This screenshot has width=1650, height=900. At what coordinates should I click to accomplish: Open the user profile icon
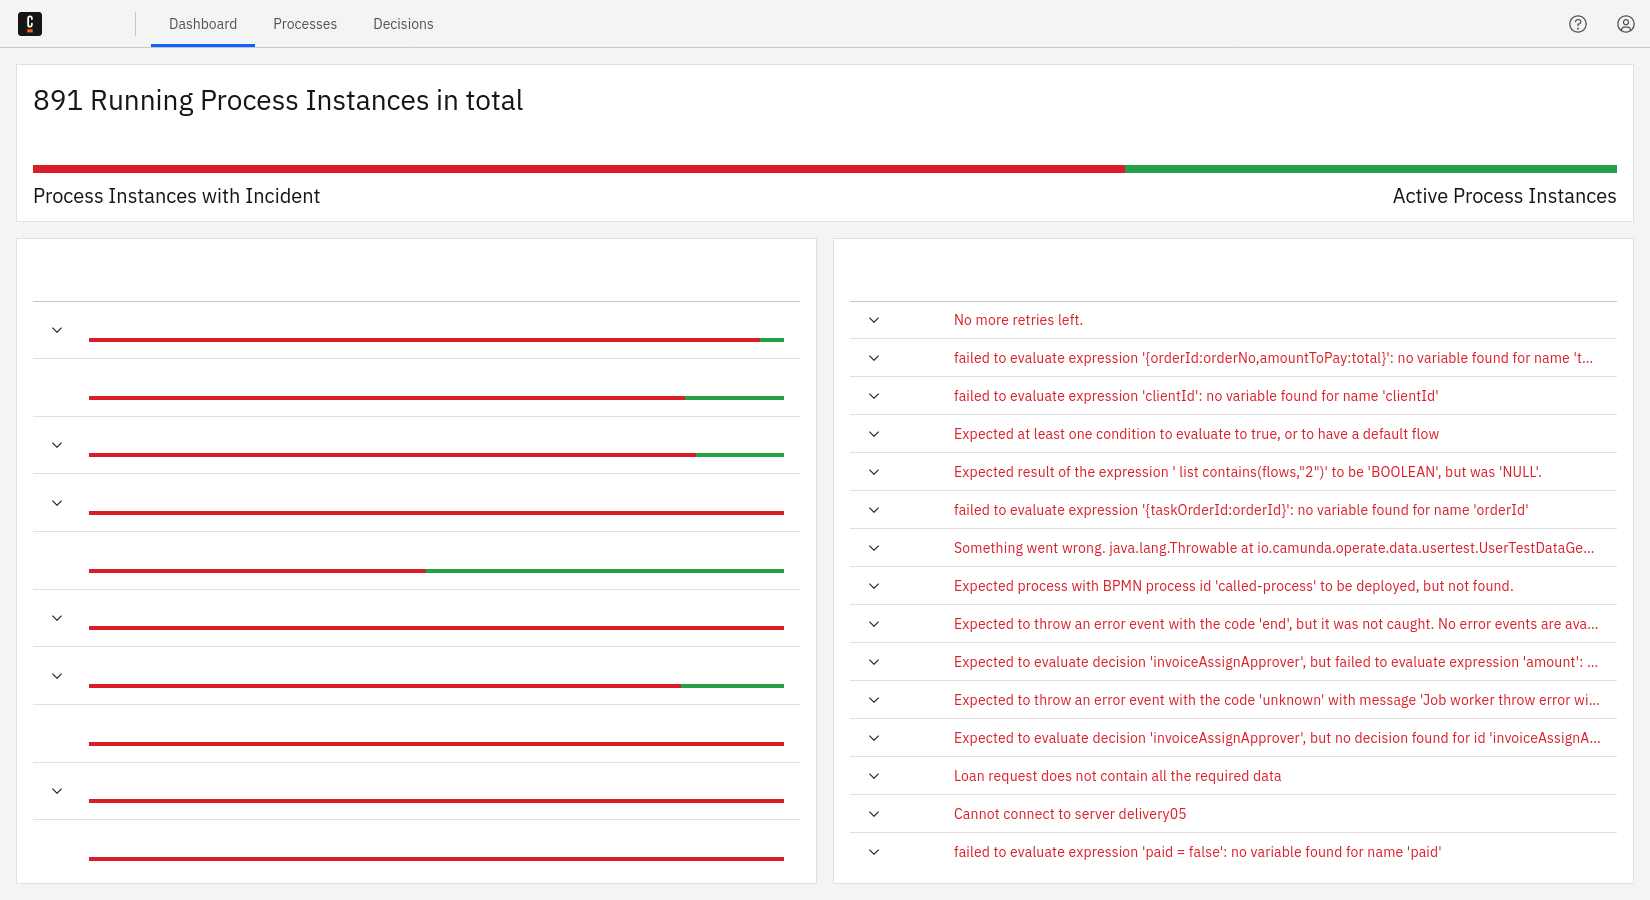click(1626, 24)
